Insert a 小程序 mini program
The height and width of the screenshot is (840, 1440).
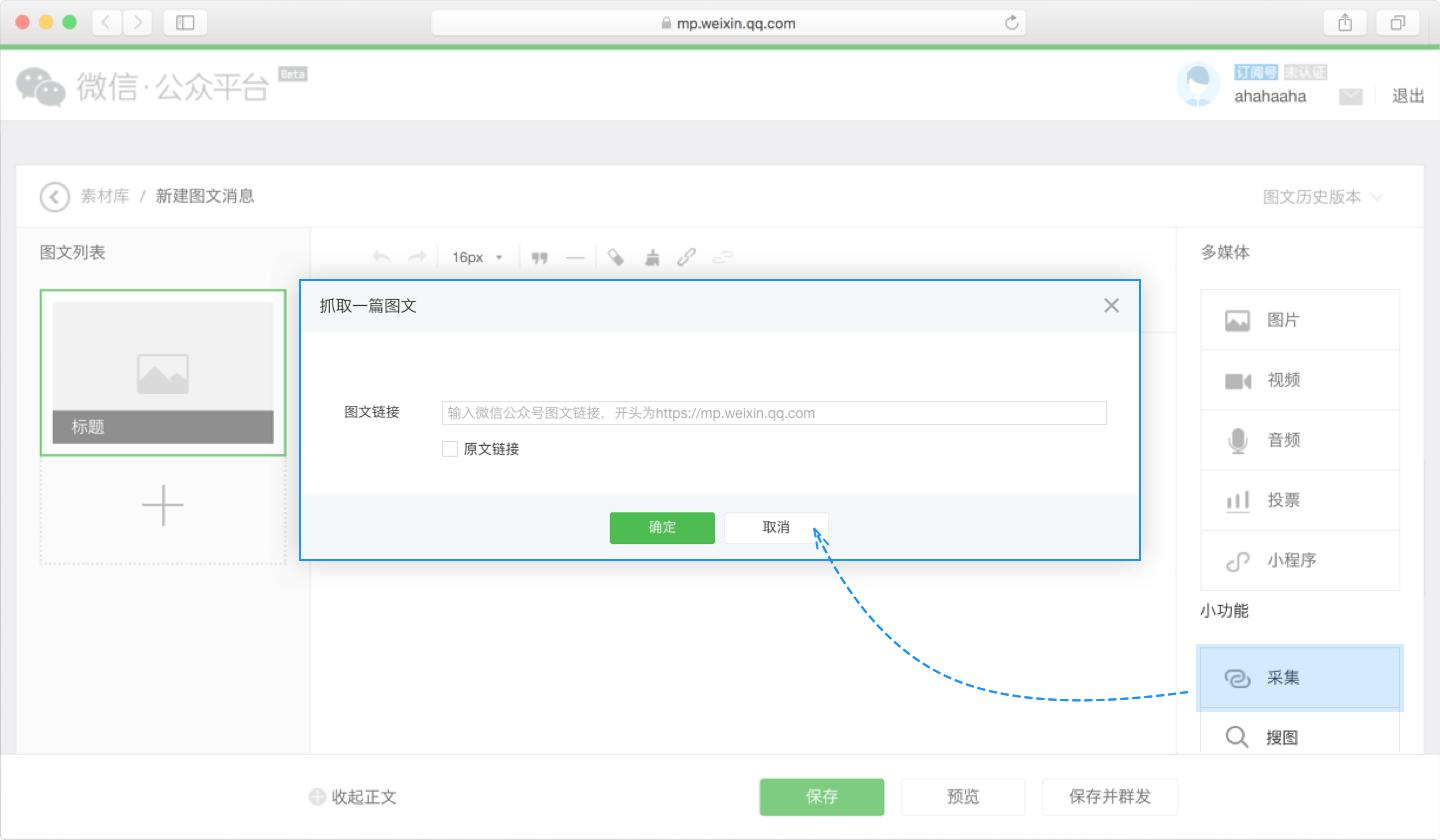[1289, 560]
